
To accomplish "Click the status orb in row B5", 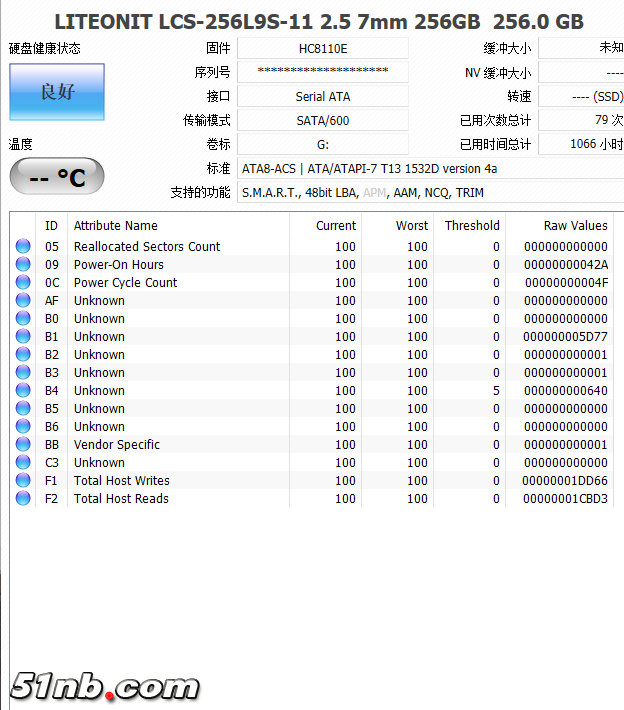I will (x=23, y=408).
